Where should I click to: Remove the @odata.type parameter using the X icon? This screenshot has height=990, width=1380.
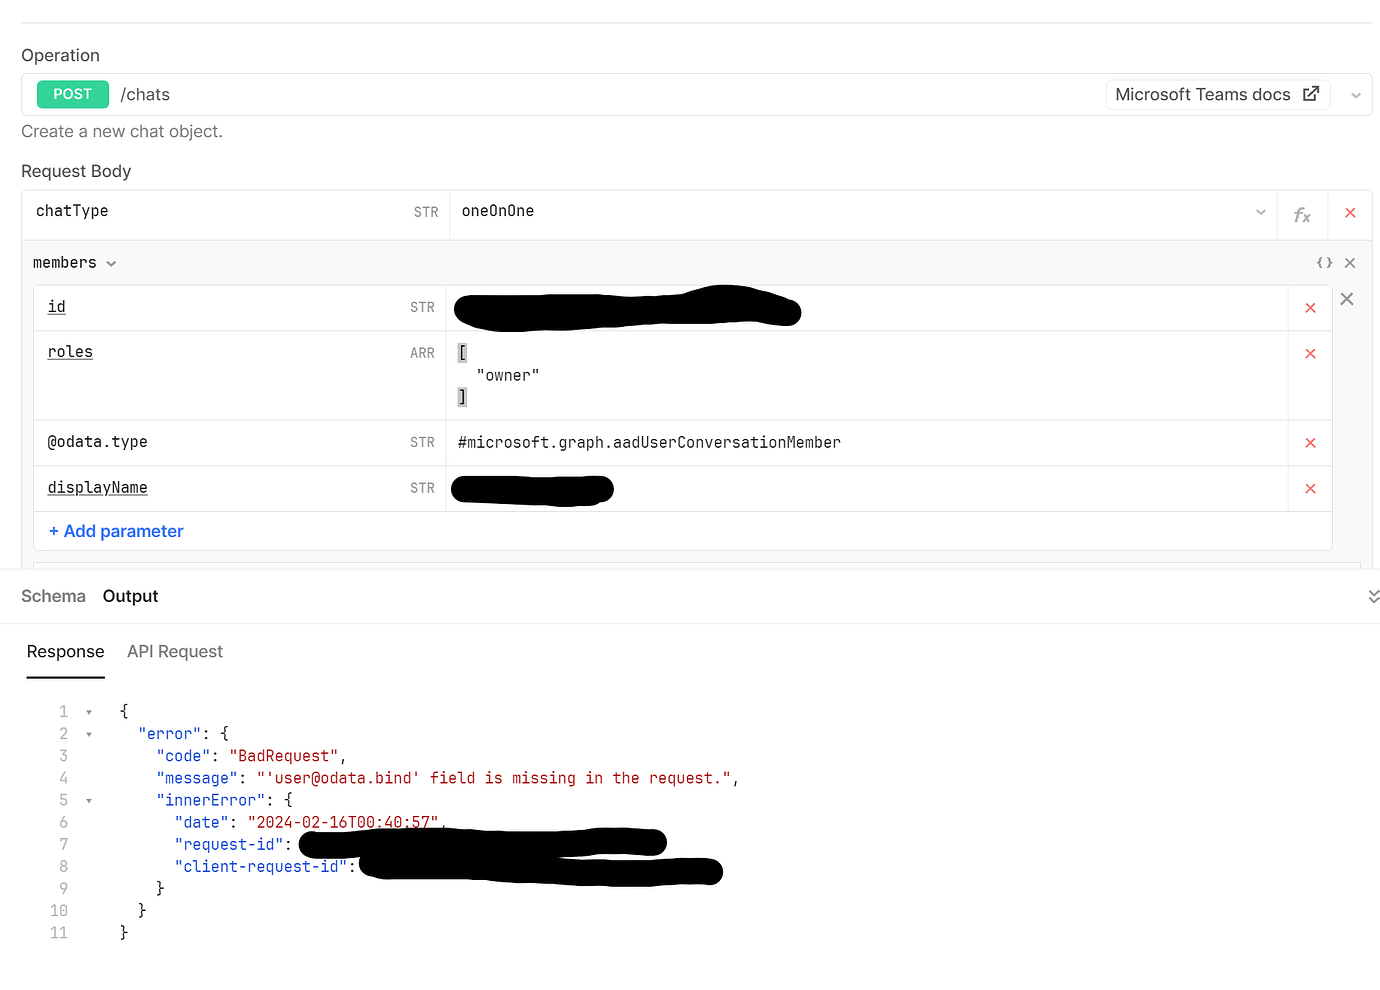[1310, 442]
